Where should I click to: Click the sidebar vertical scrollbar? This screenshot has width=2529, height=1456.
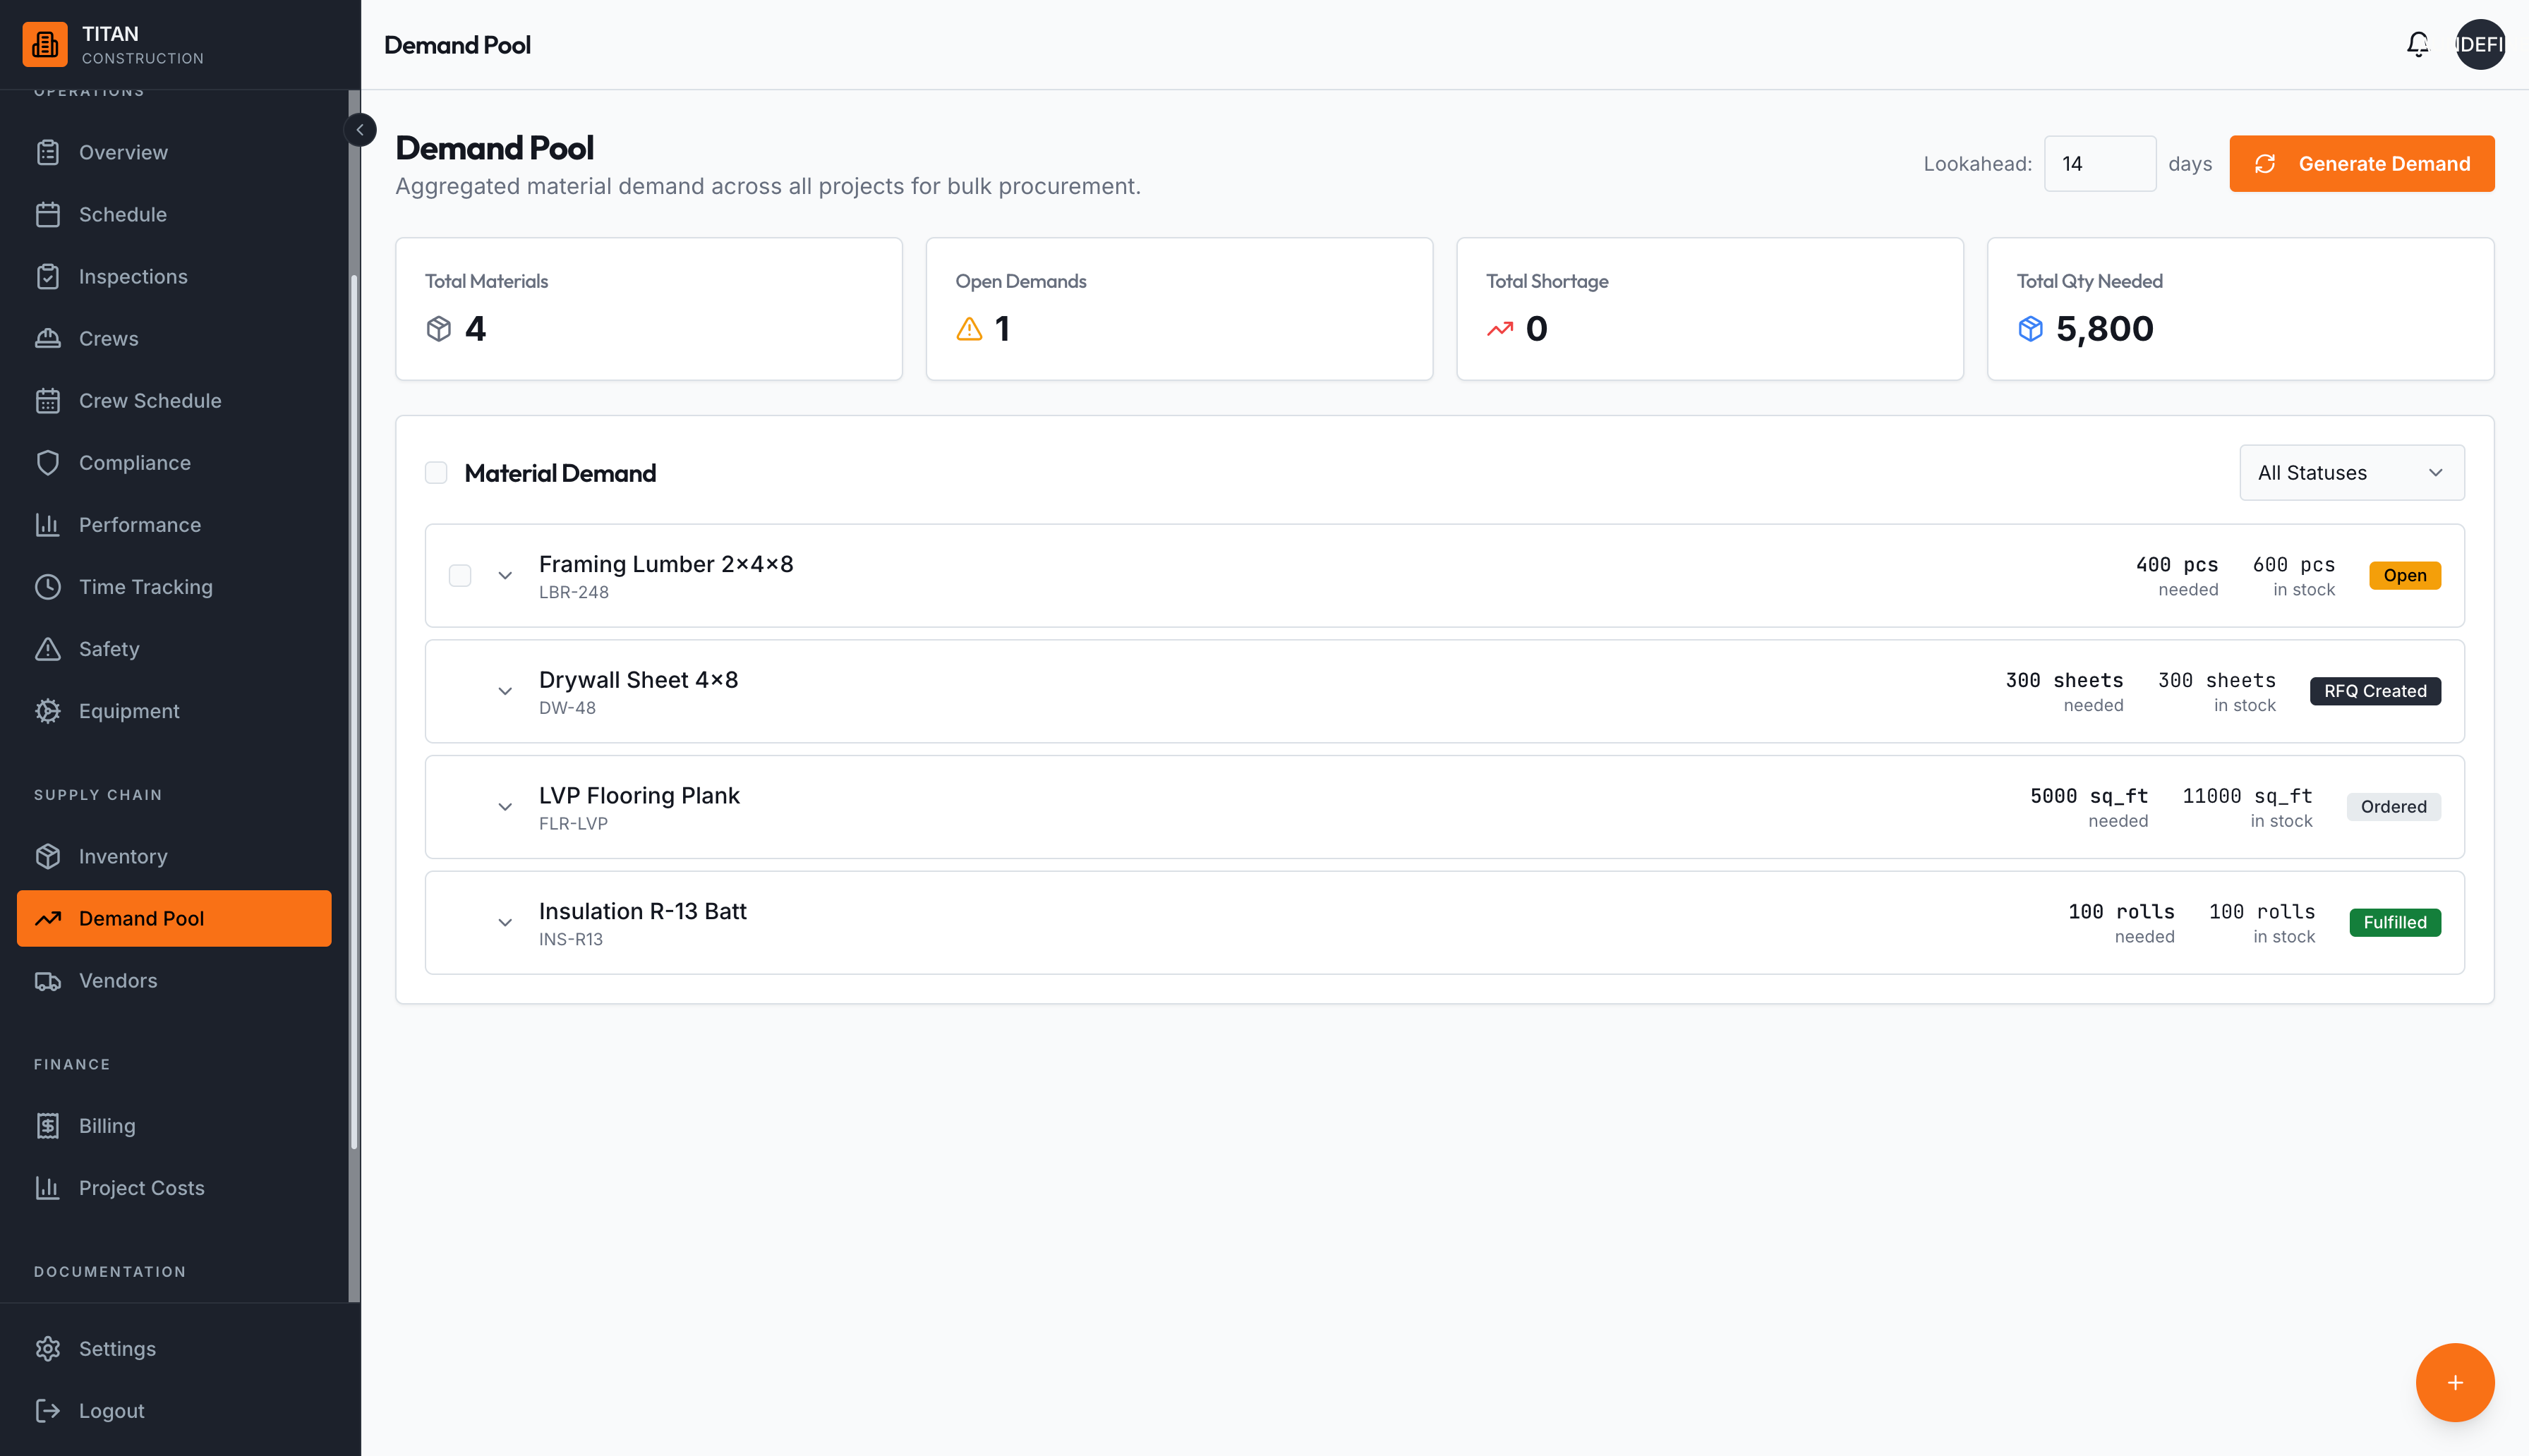coord(354,712)
